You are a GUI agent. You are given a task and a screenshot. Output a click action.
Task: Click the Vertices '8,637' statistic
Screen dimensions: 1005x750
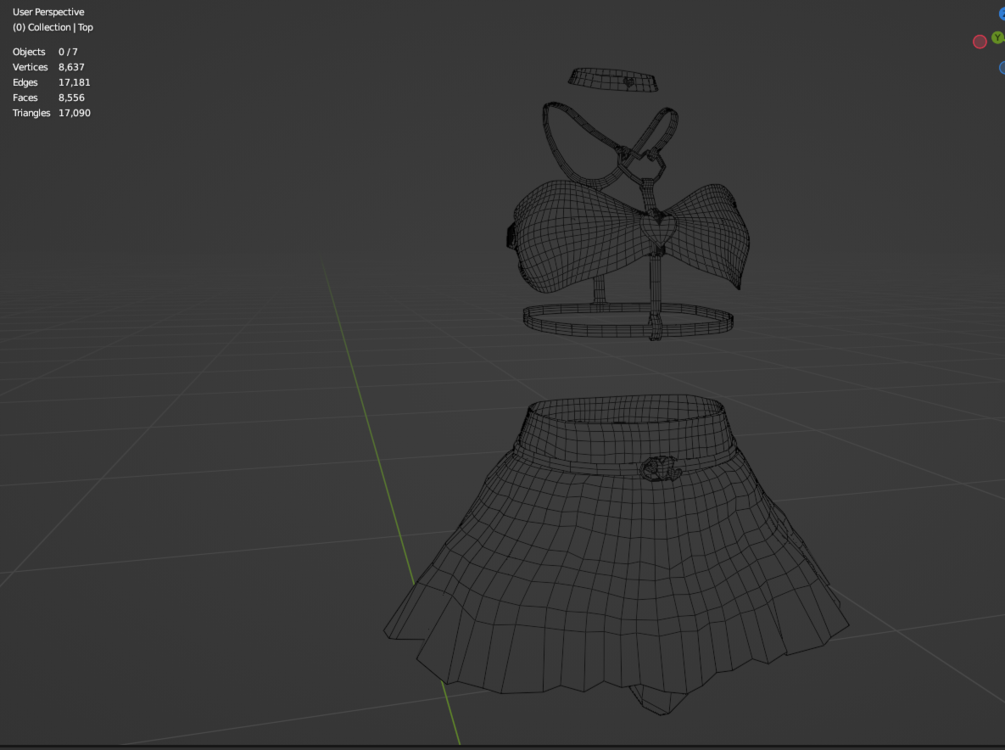pyautogui.click(x=71, y=67)
